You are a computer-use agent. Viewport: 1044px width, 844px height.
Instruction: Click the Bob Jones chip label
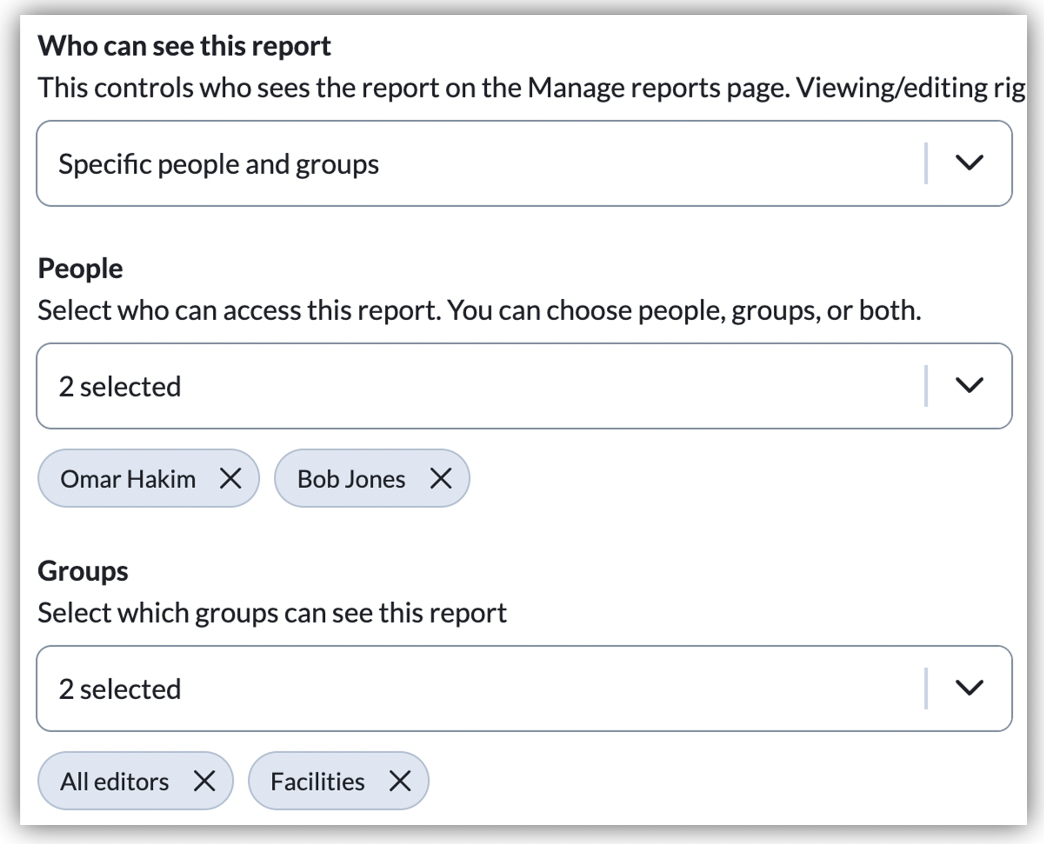tap(351, 479)
